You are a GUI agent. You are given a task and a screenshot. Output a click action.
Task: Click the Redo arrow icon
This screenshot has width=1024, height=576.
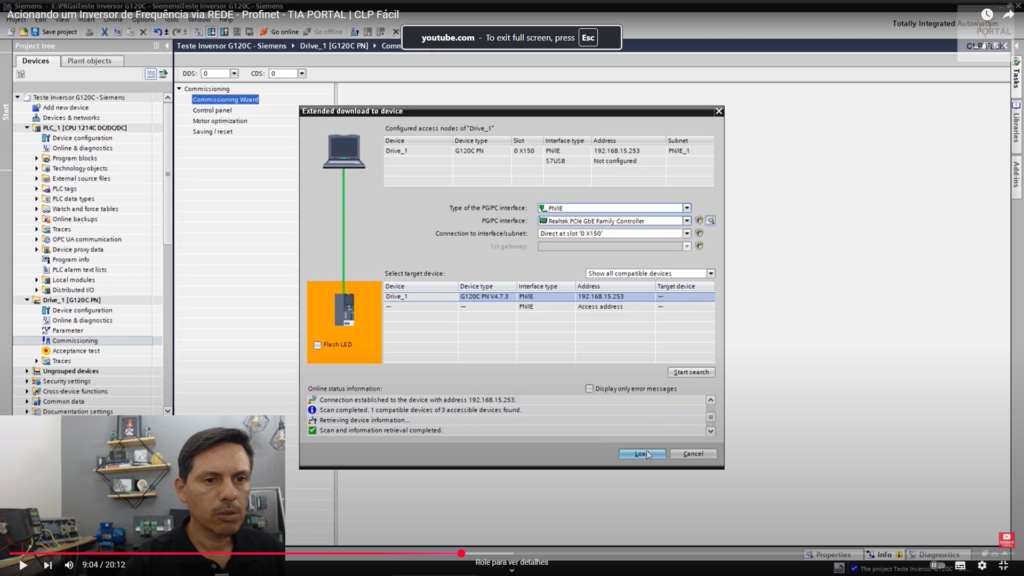(x=176, y=31)
